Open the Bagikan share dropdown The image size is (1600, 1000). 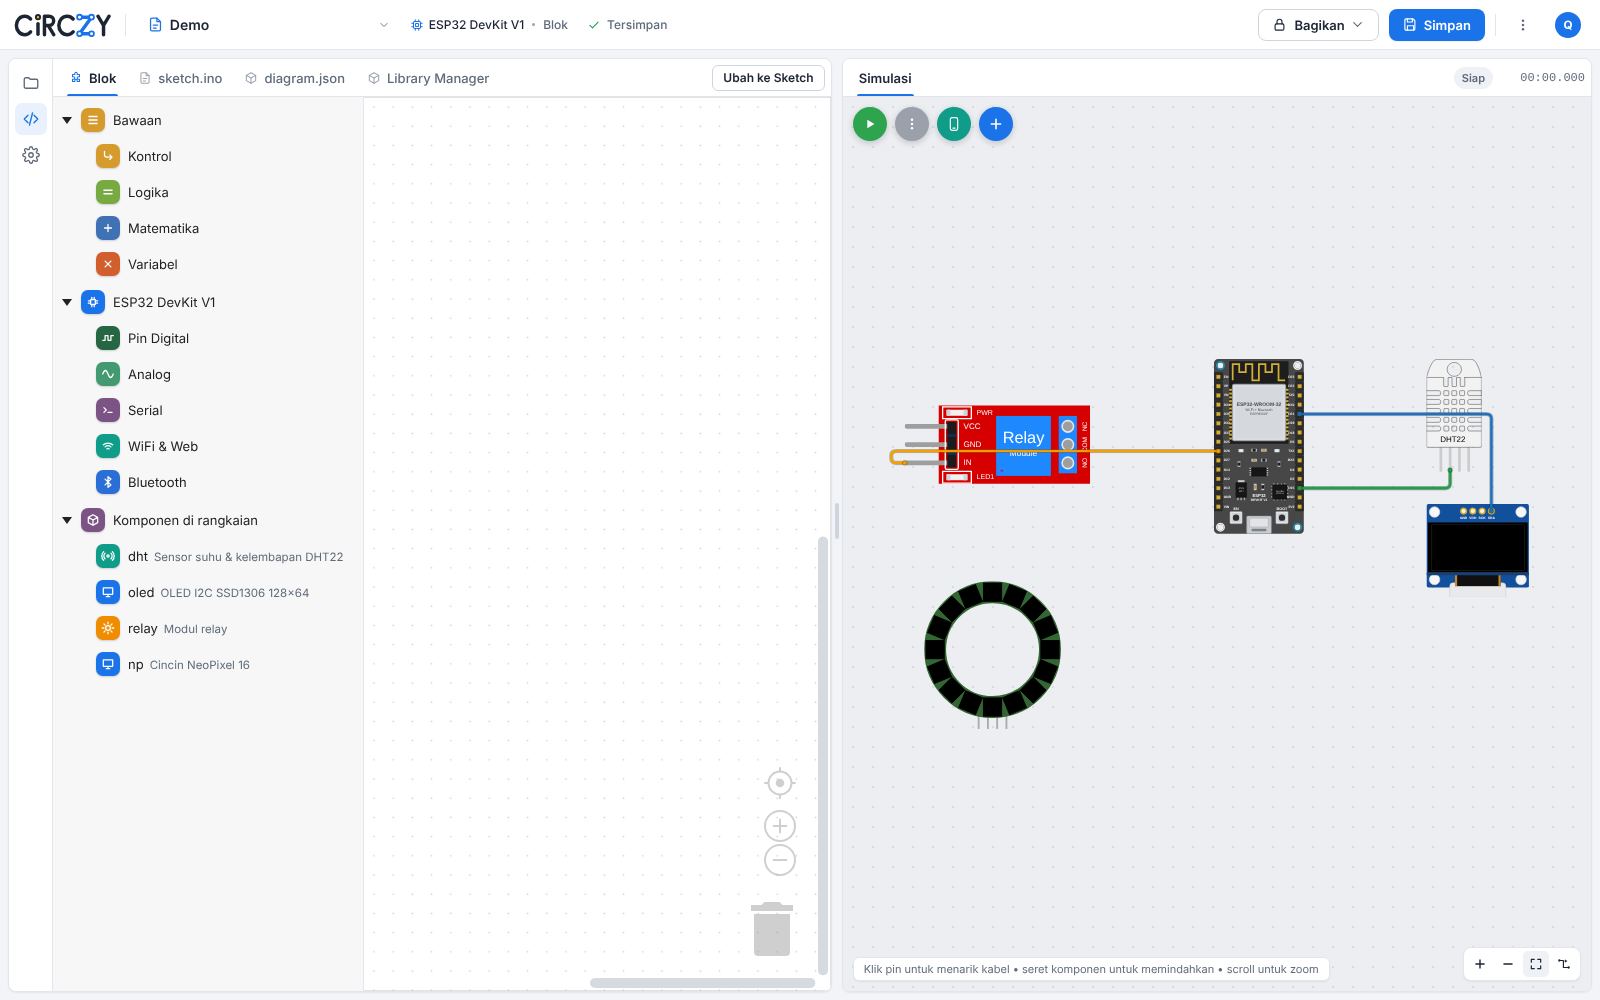[x=1318, y=25]
